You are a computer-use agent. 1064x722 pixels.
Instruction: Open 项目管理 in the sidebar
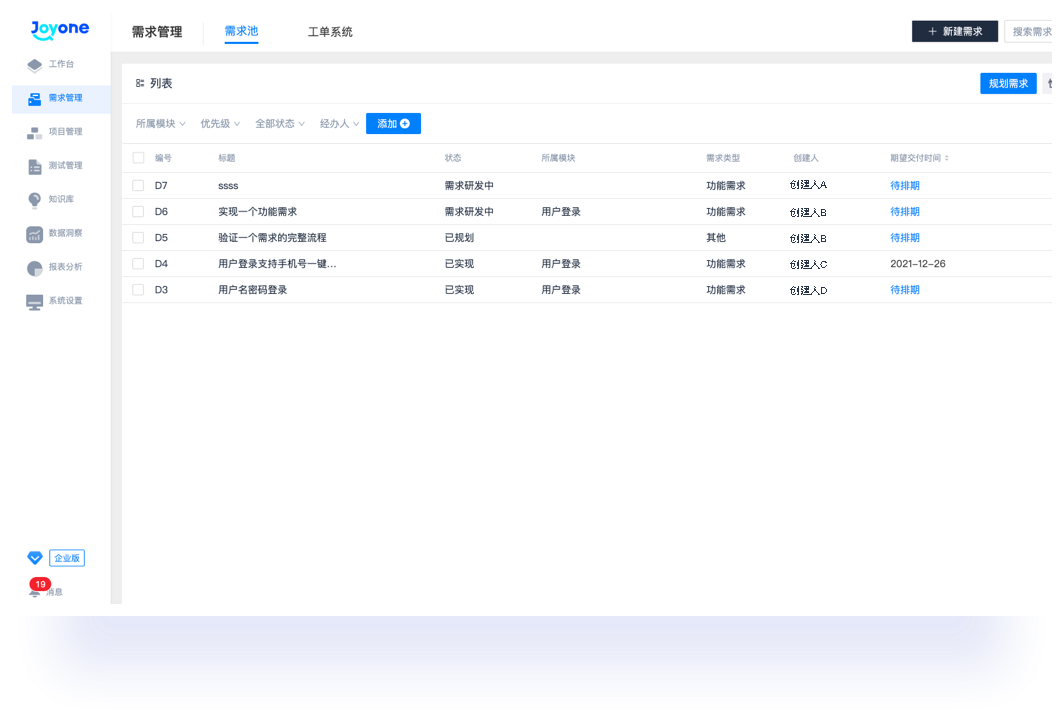coord(65,132)
